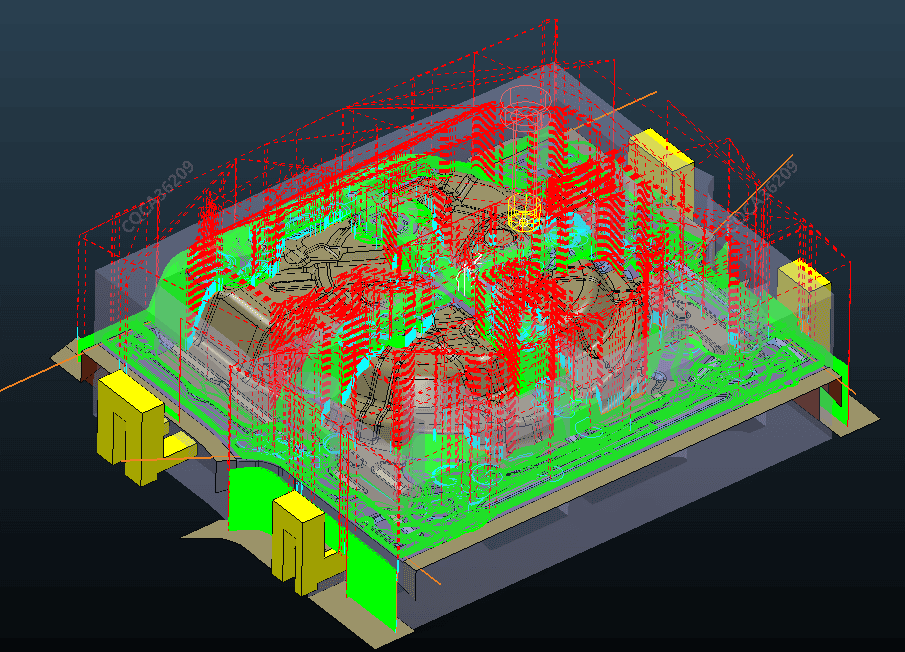
Task: Click the red wireframe tool holder cylinder
Action: pos(524,108)
